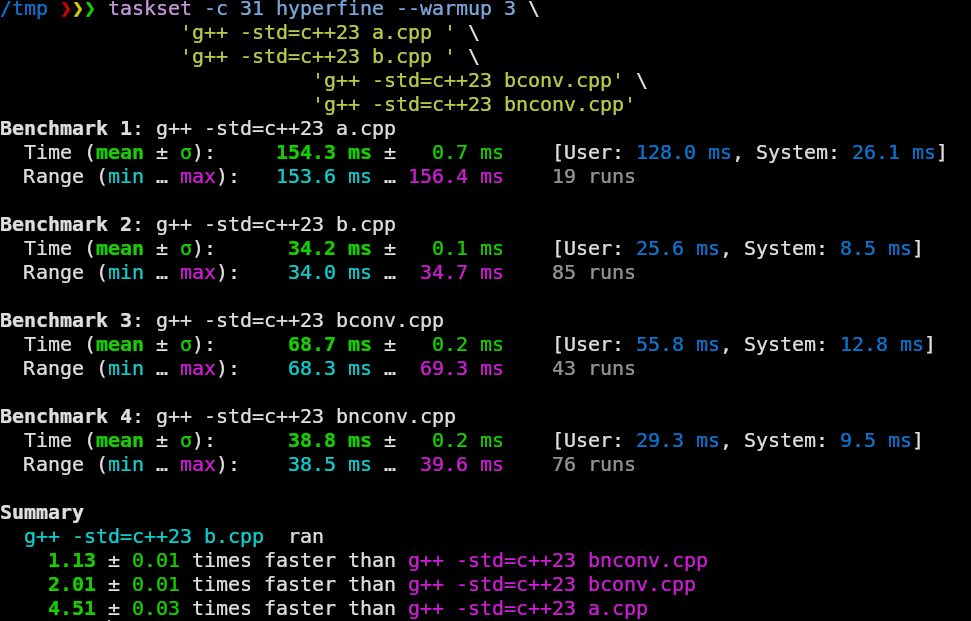The width and height of the screenshot is (971, 621).
Task: Click the quoted 'g++ -std=c++23 bconv.cpp' argument
Action: click(468, 81)
